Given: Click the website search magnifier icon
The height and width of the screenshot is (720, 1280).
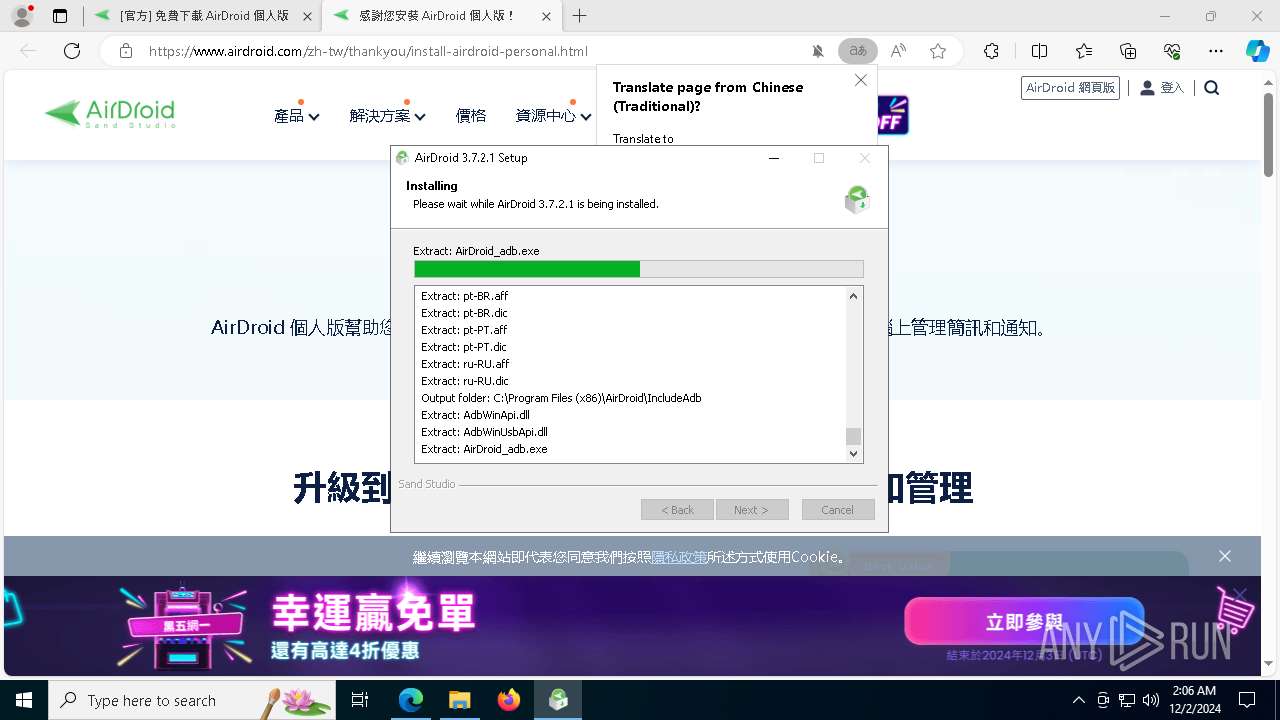Looking at the screenshot, I should click(1212, 88).
